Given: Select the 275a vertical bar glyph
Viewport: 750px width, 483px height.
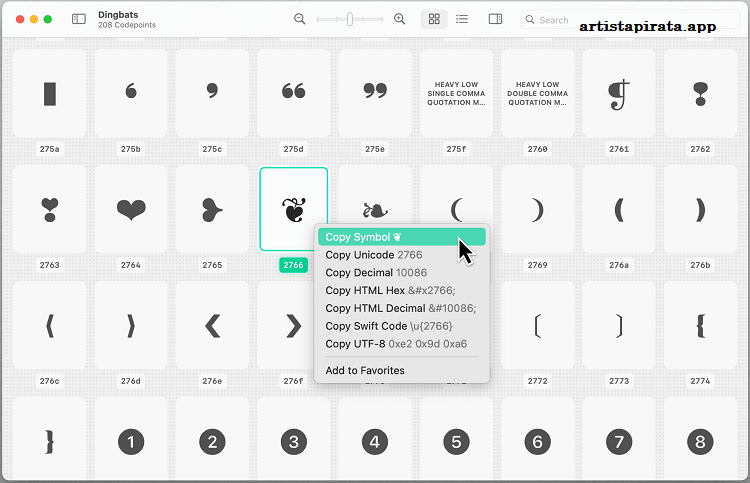Looking at the screenshot, I should [x=50, y=94].
